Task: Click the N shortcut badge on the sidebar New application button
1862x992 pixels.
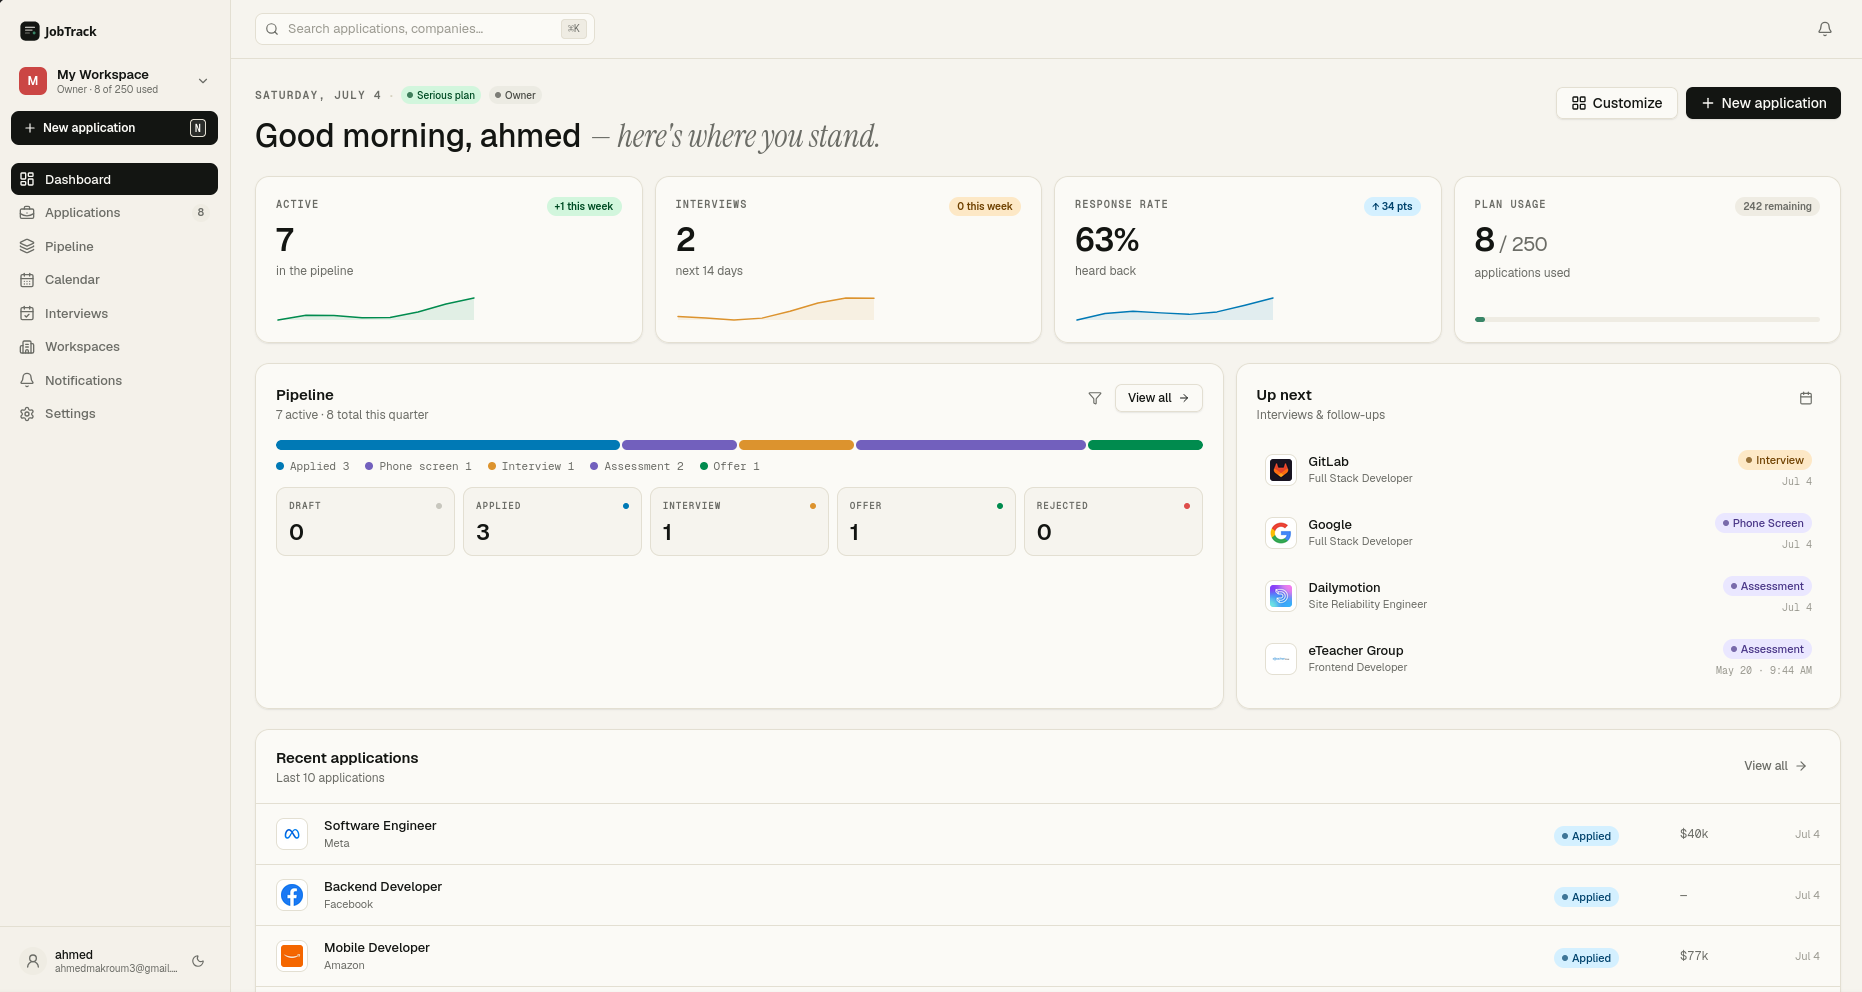Action: [x=198, y=128]
